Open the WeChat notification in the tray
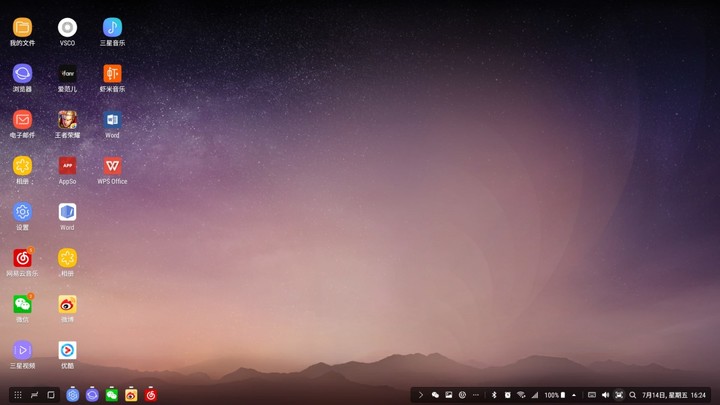Viewport: 720px width, 405px height. point(435,395)
